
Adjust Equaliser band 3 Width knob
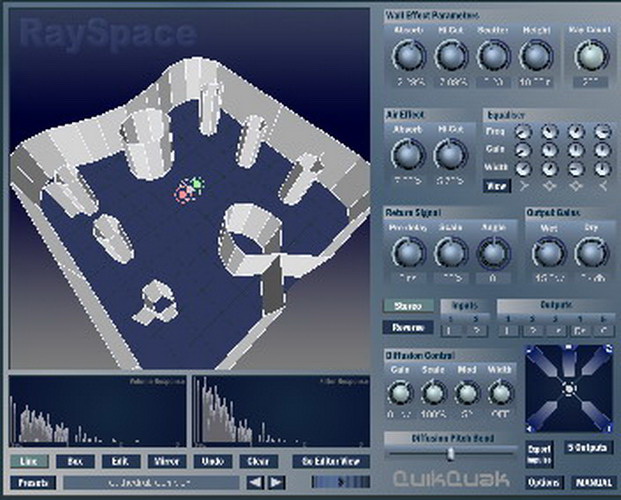pos(575,168)
